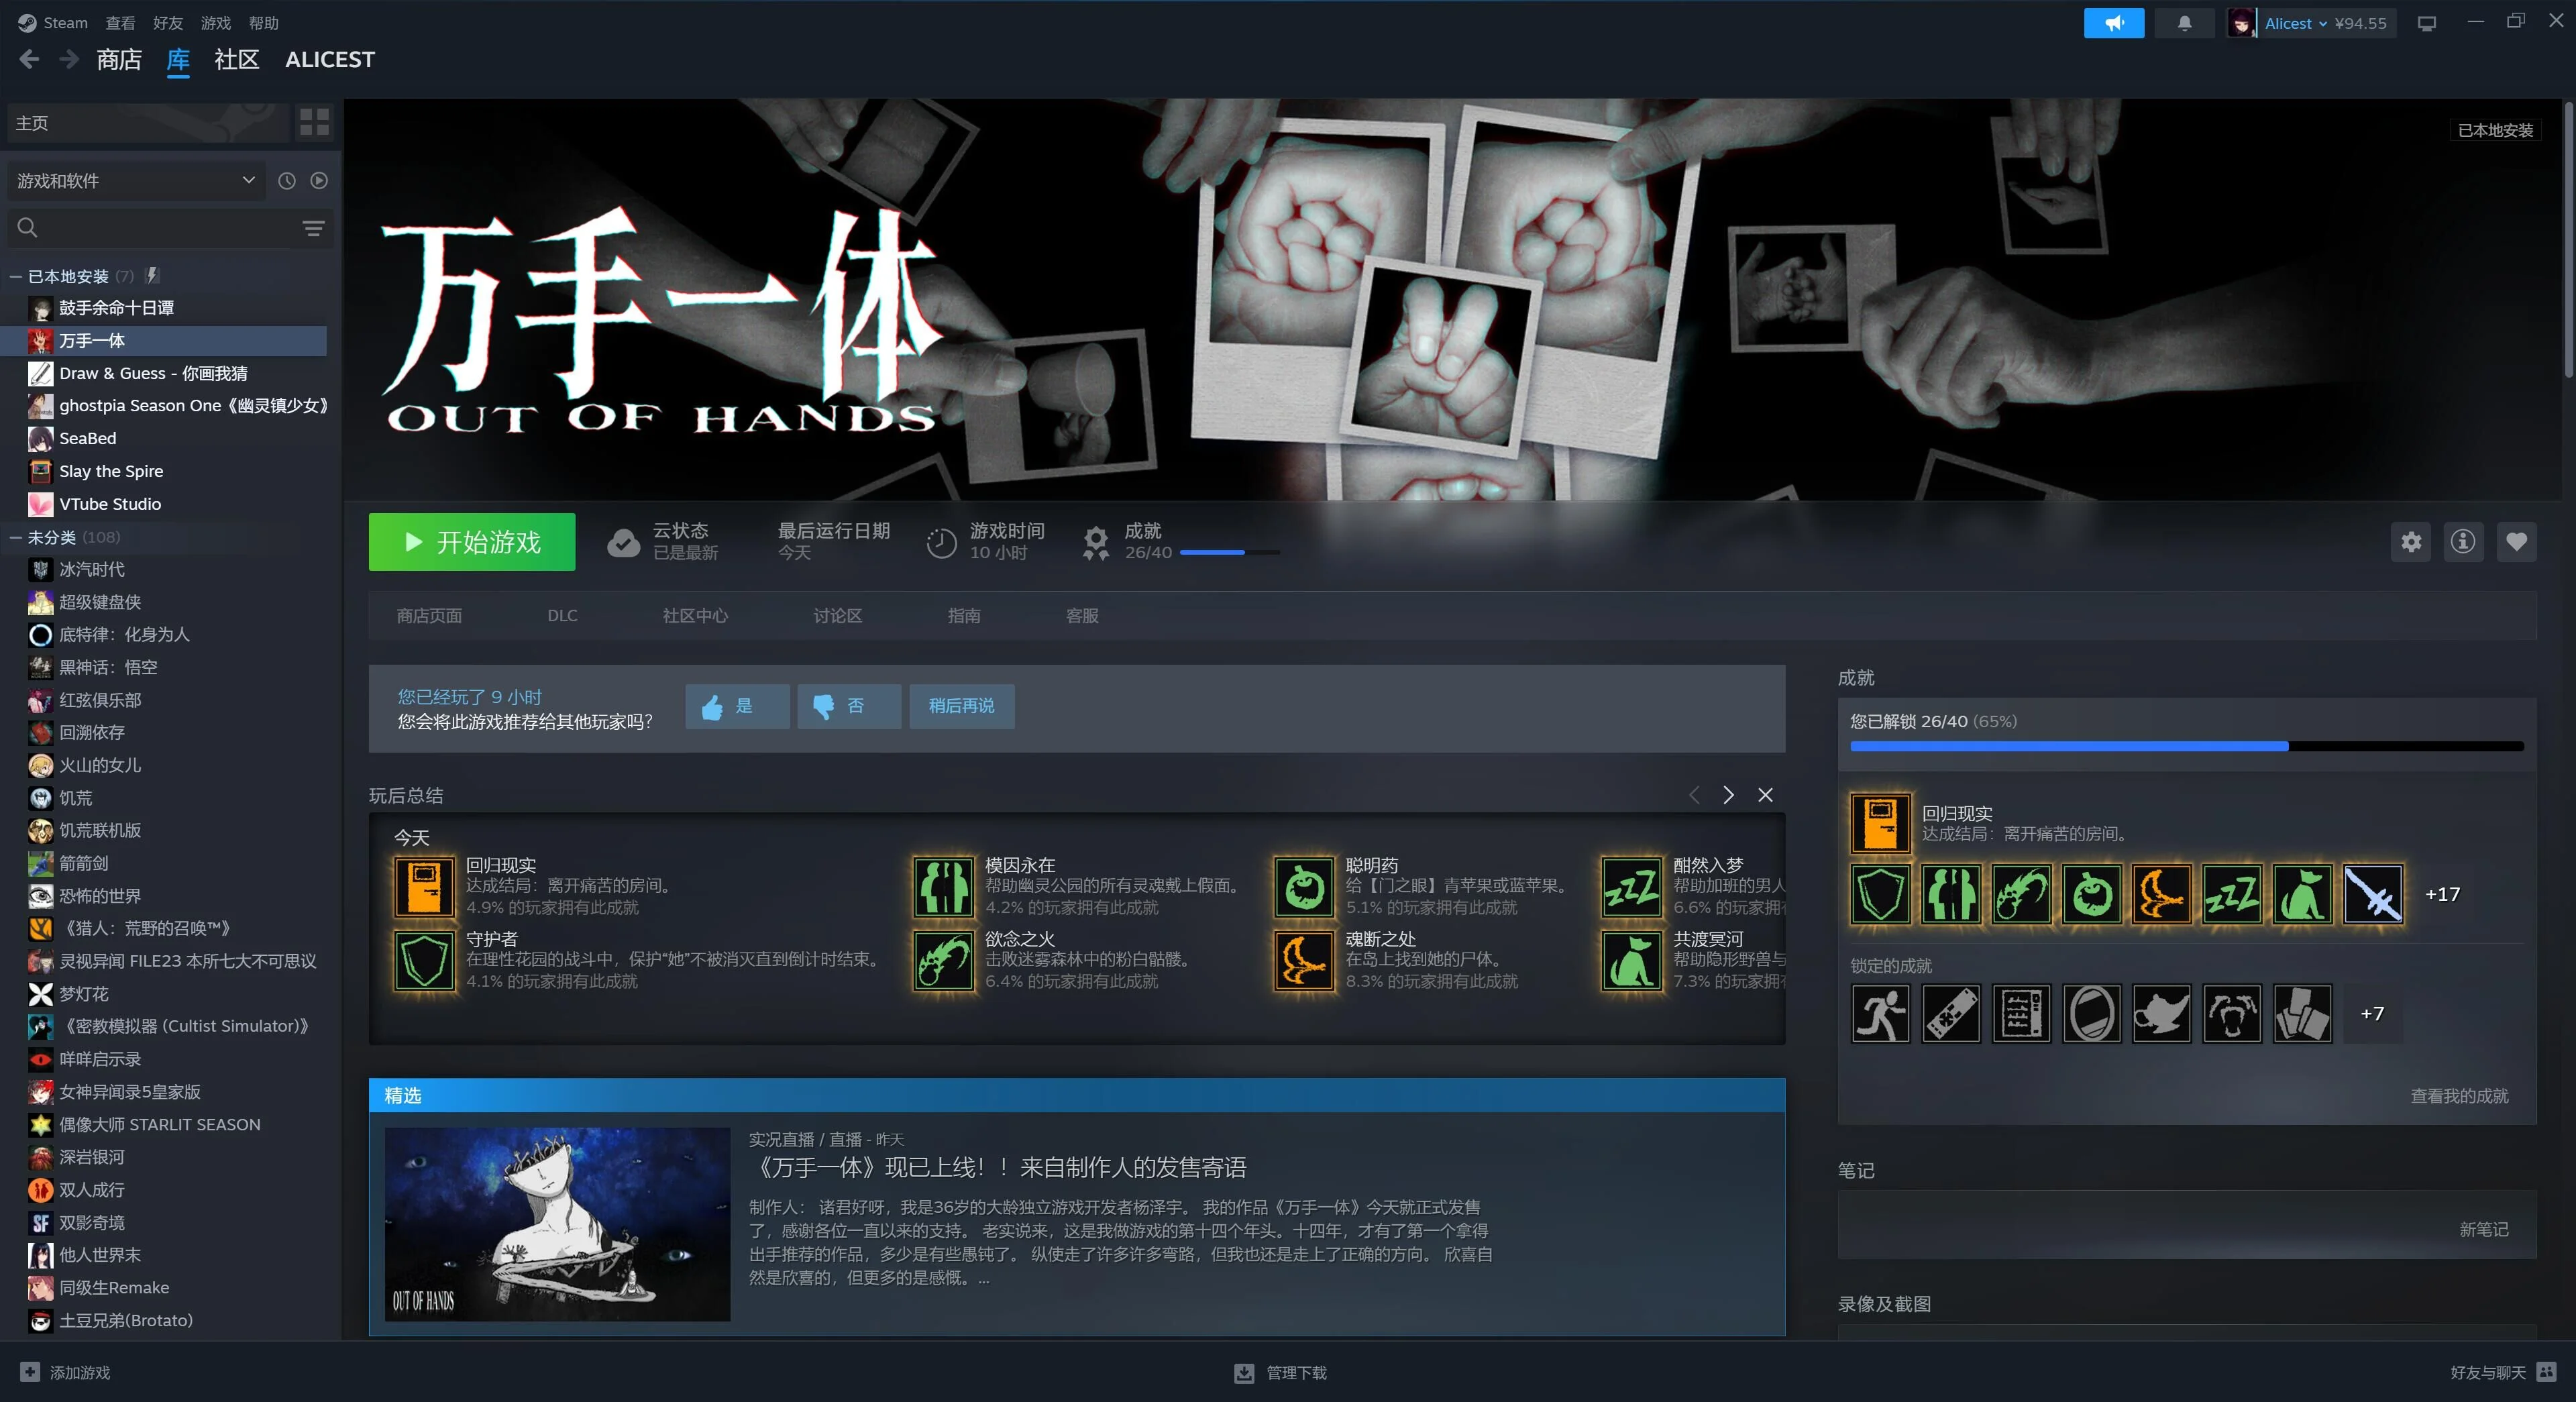2576x1402 pixels.
Task: Show +17 more unlocked achievements
Action: coord(2442,894)
